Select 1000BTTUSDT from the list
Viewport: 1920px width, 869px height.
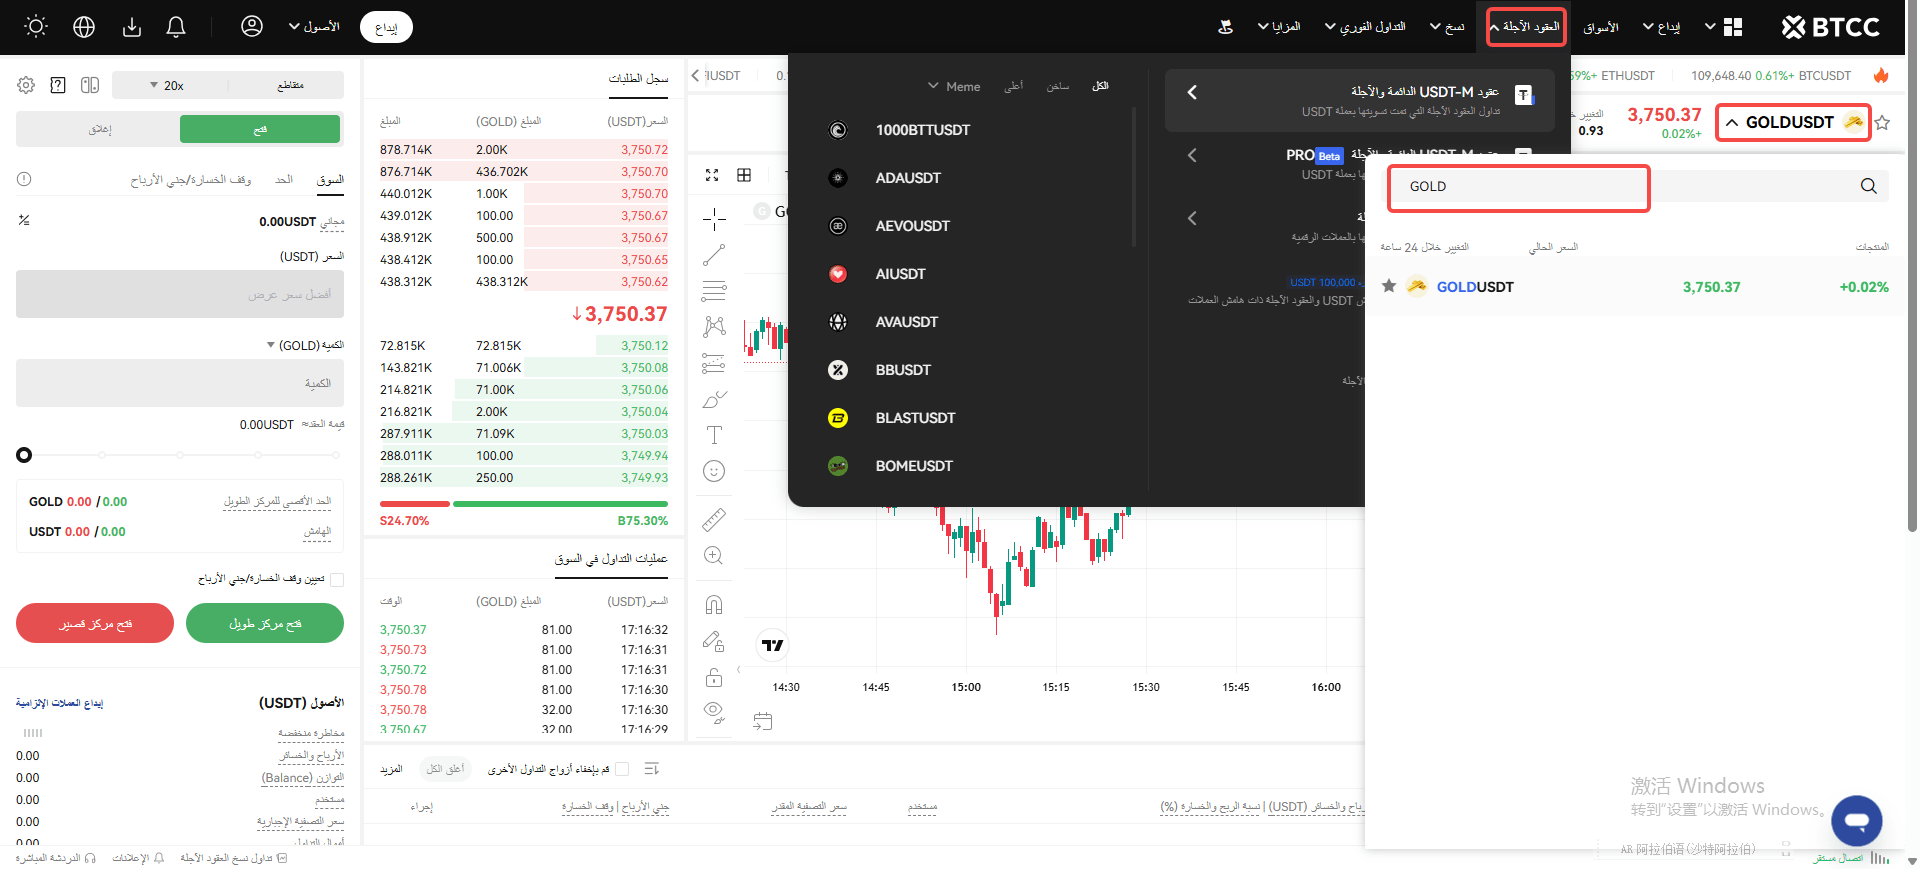point(922,130)
